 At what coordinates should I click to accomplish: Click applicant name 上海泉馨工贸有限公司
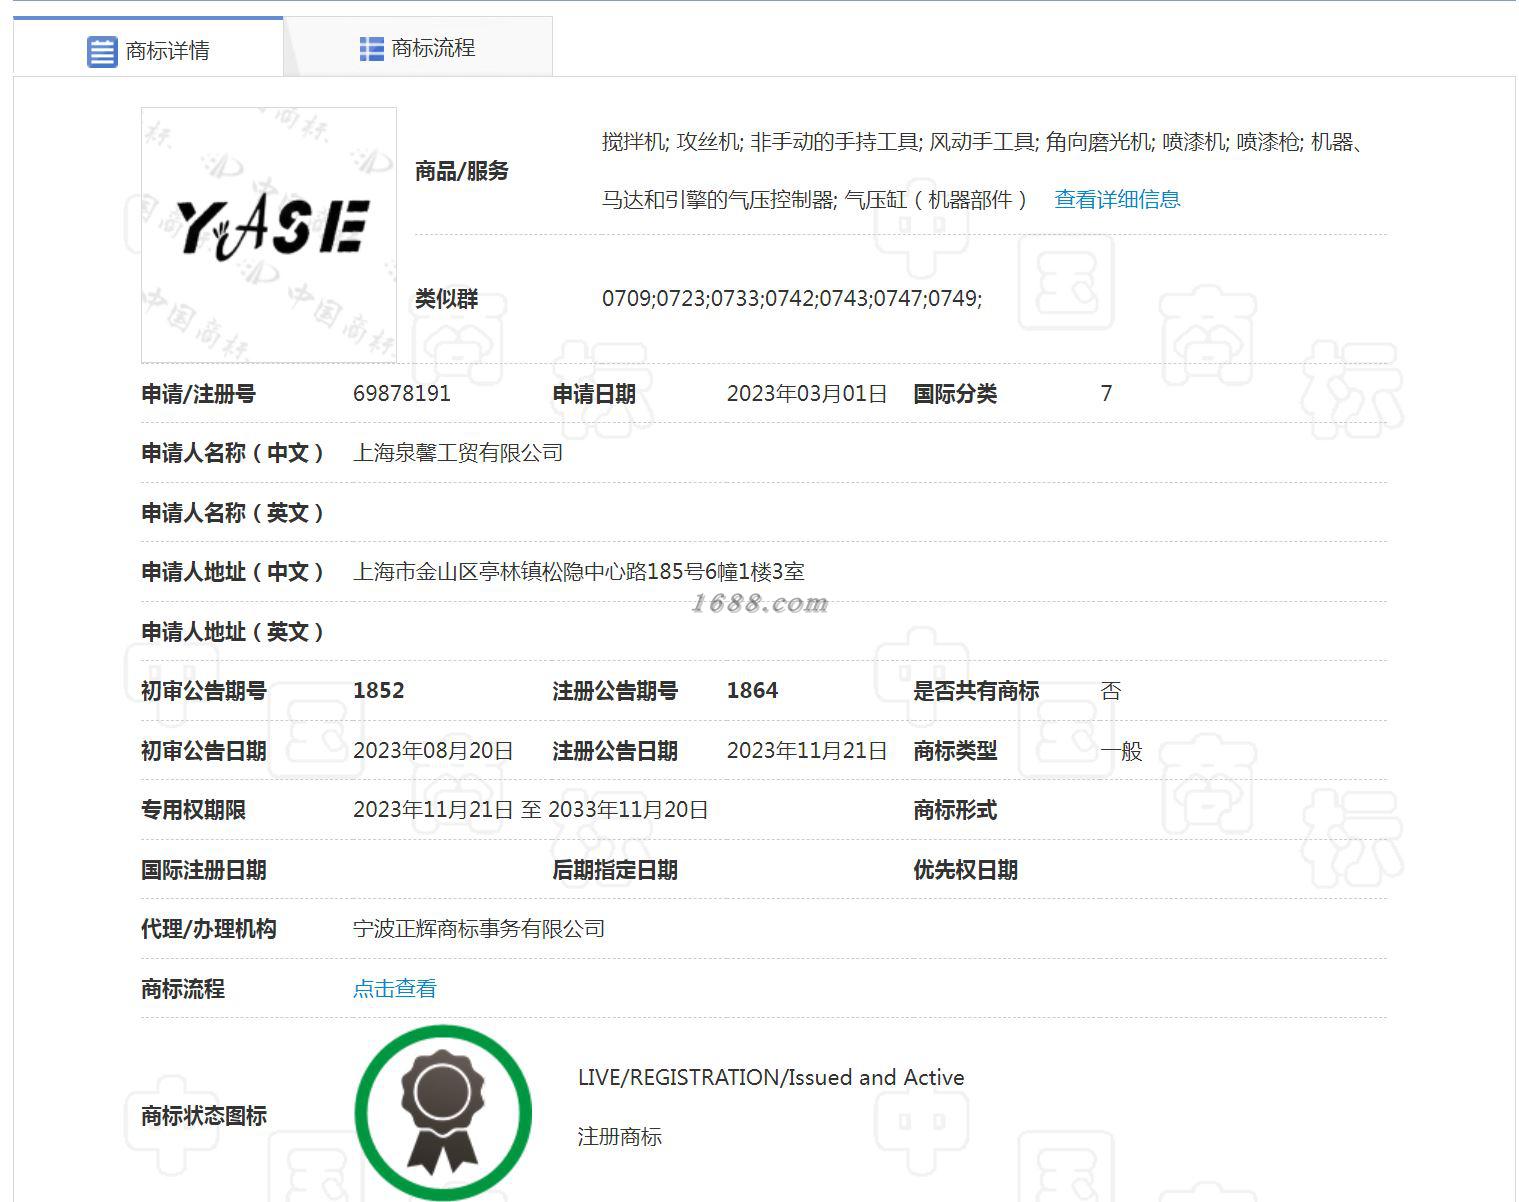point(458,453)
